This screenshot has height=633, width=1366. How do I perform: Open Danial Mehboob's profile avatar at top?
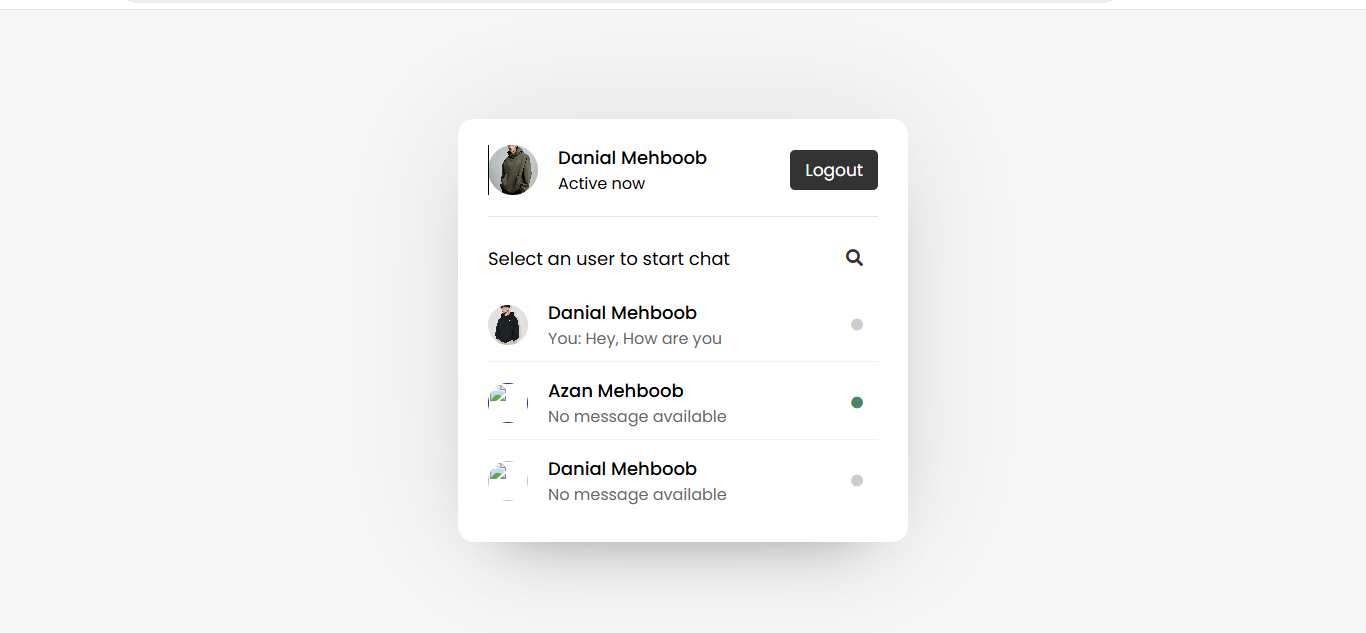coord(512,169)
